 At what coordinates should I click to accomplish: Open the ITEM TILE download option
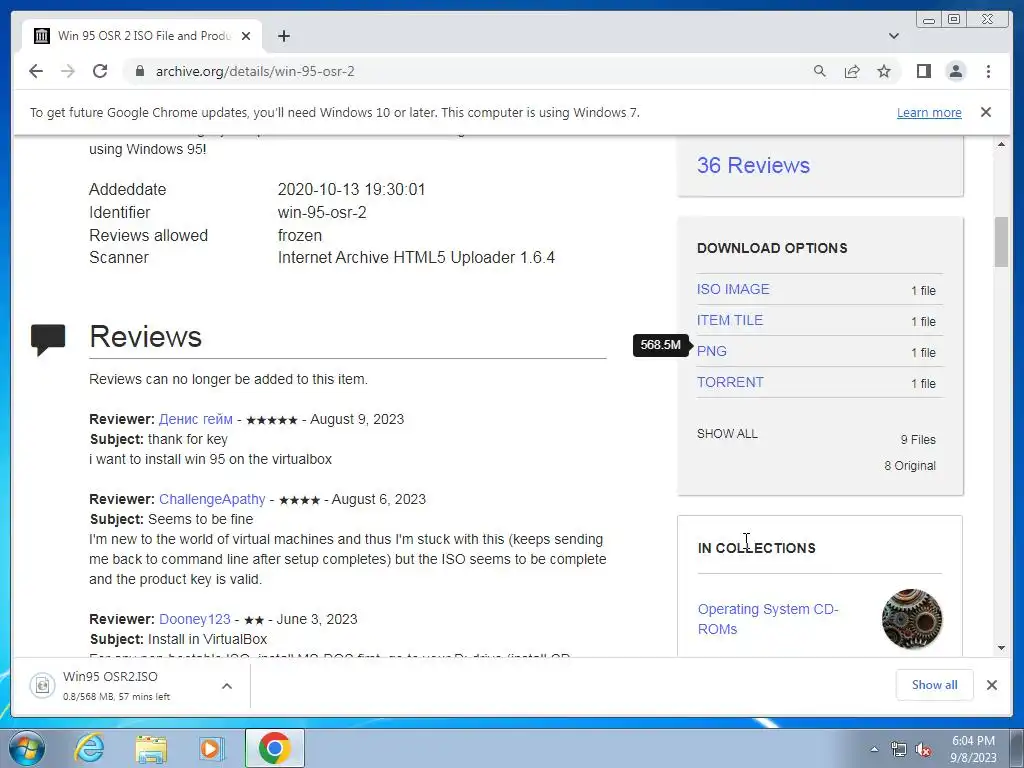(729, 320)
